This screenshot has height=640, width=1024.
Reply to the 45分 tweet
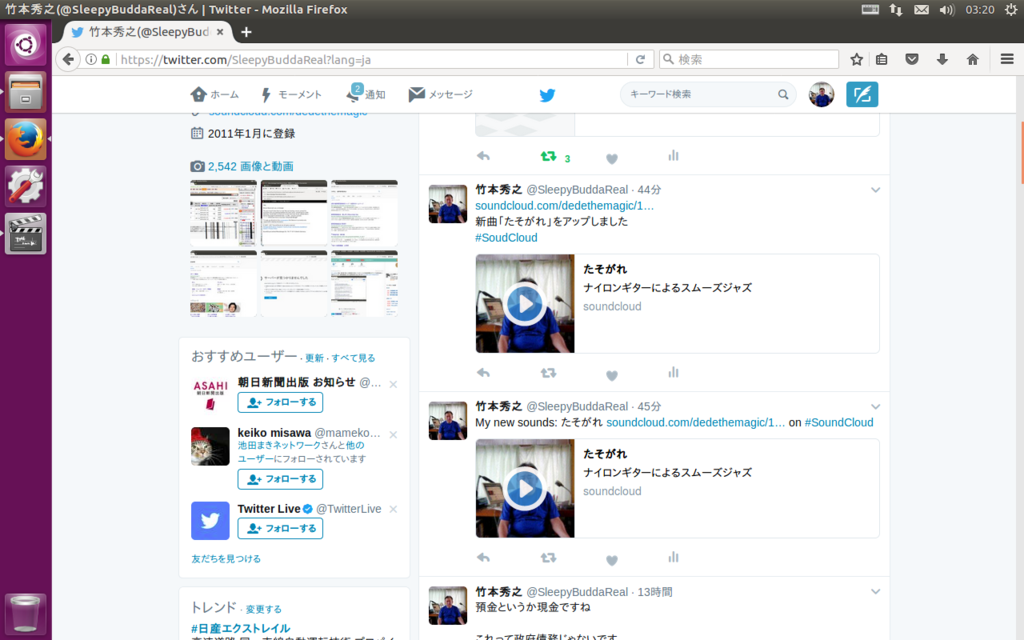[x=483, y=558]
